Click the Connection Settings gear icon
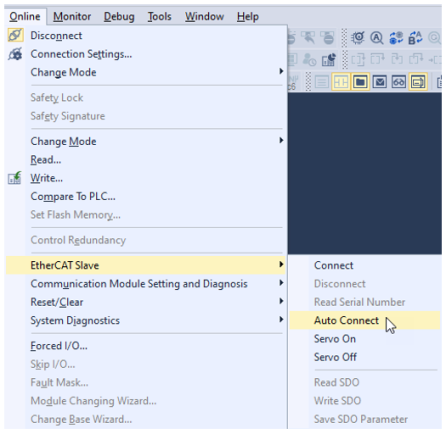 pos(15,54)
